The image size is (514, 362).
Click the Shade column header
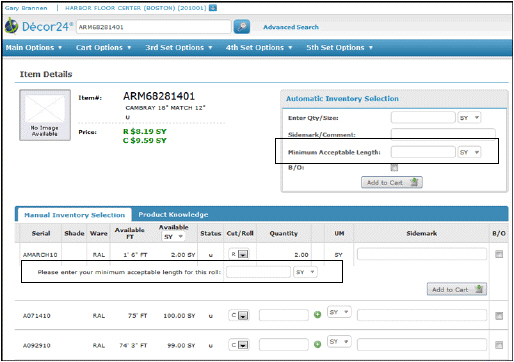[74, 233]
